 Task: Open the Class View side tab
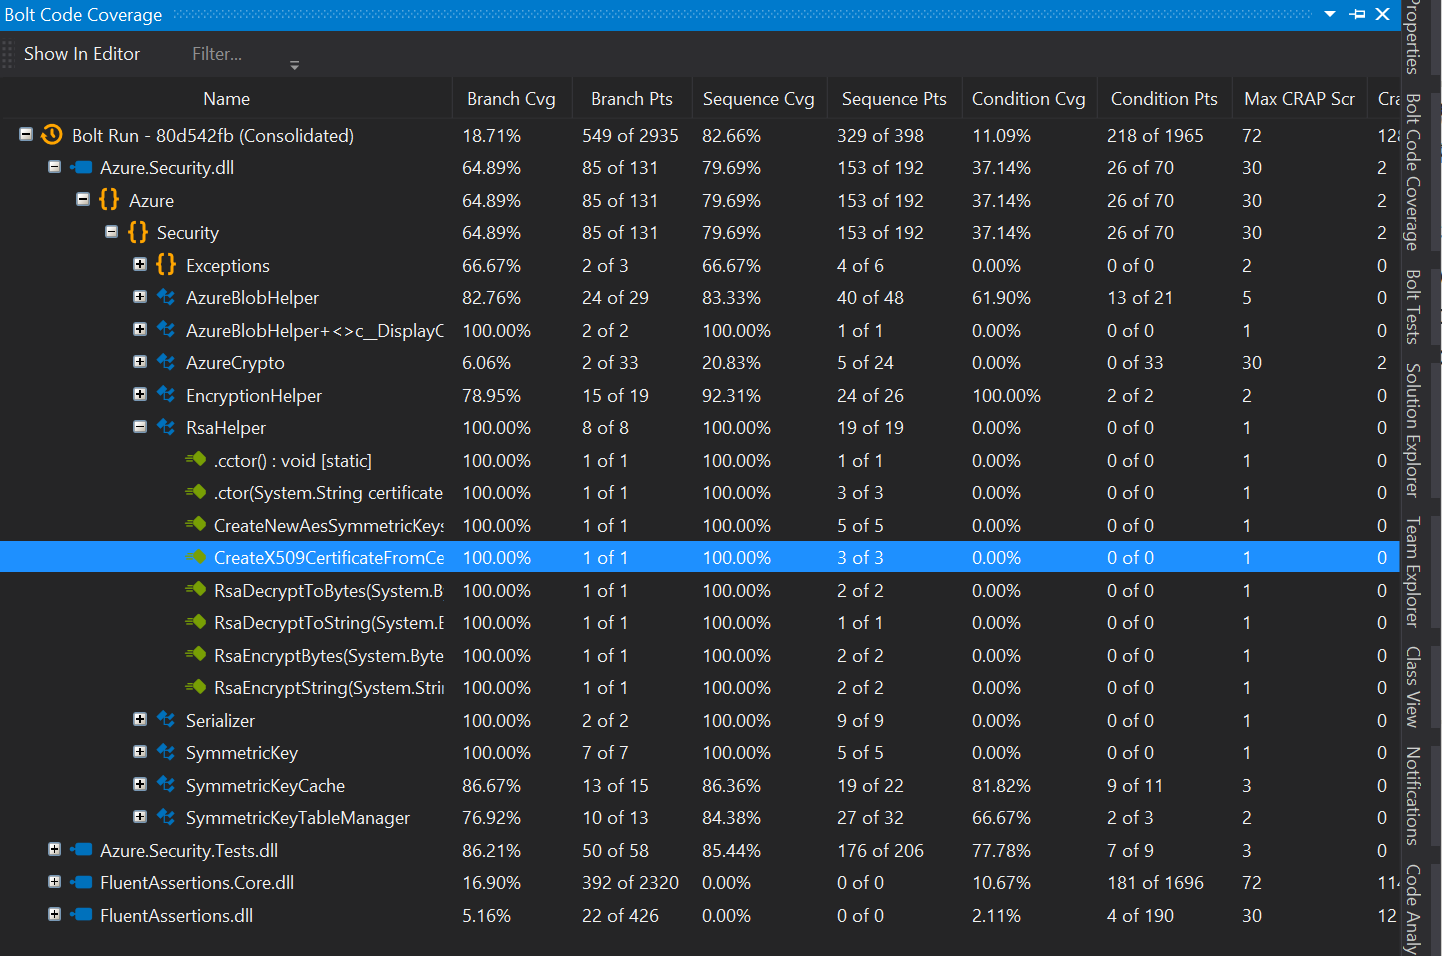pyautogui.click(x=1412, y=687)
